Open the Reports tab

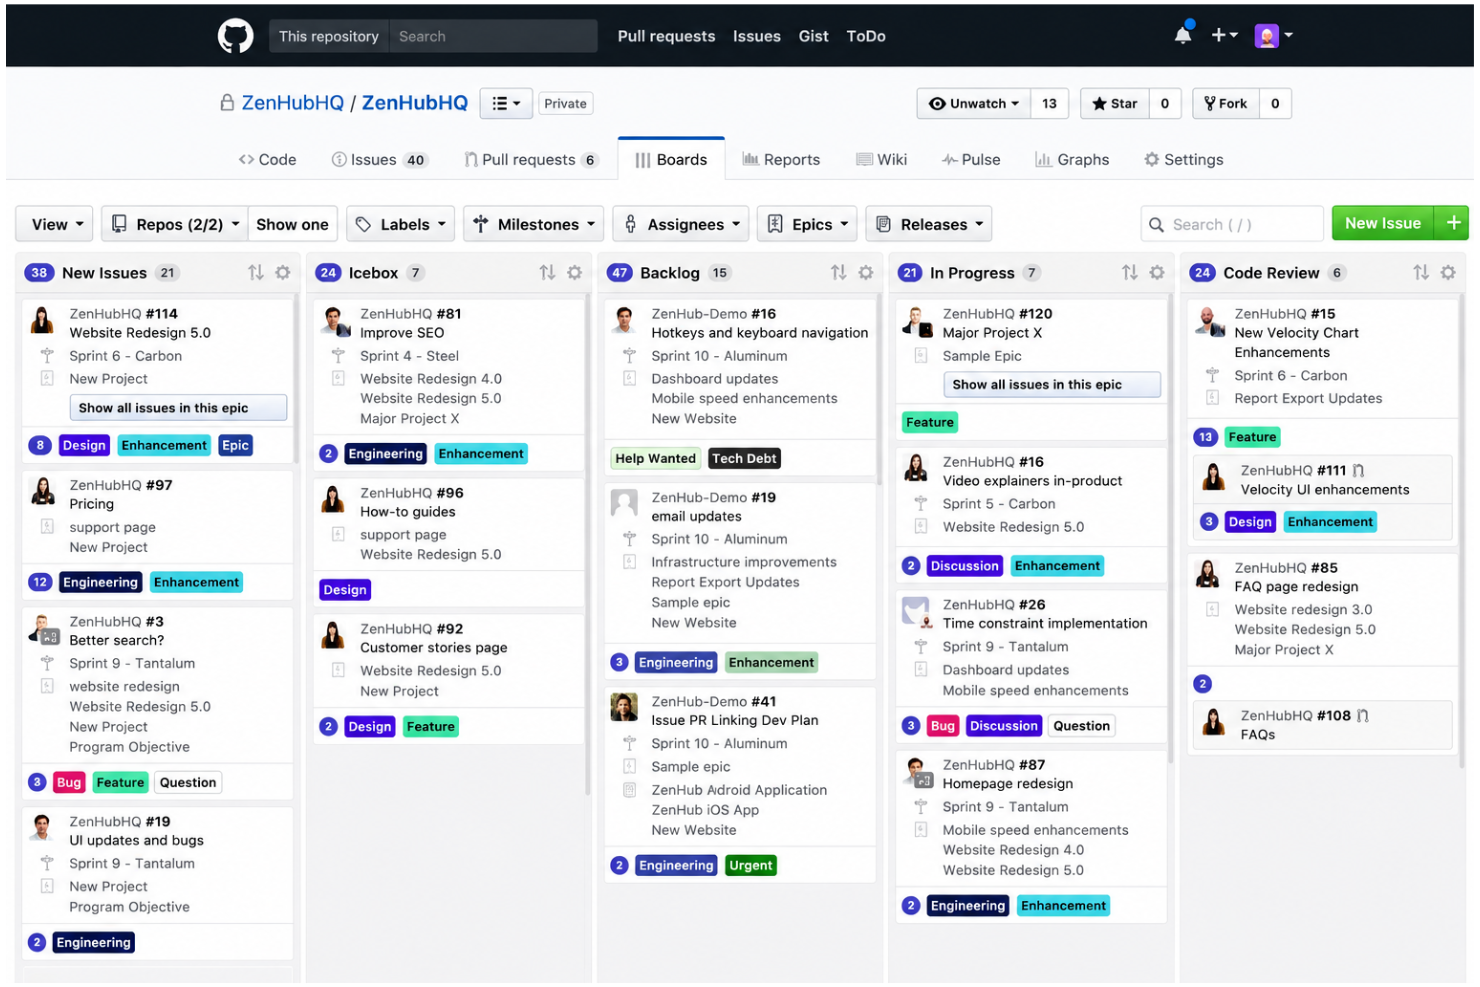(x=781, y=159)
